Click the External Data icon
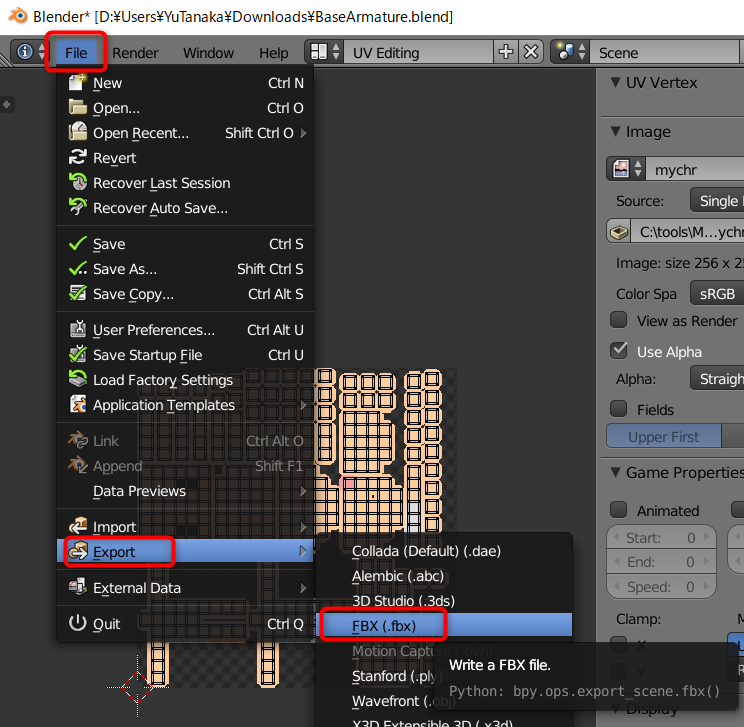The height and width of the screenshot is (727, 744). [77, 587]
